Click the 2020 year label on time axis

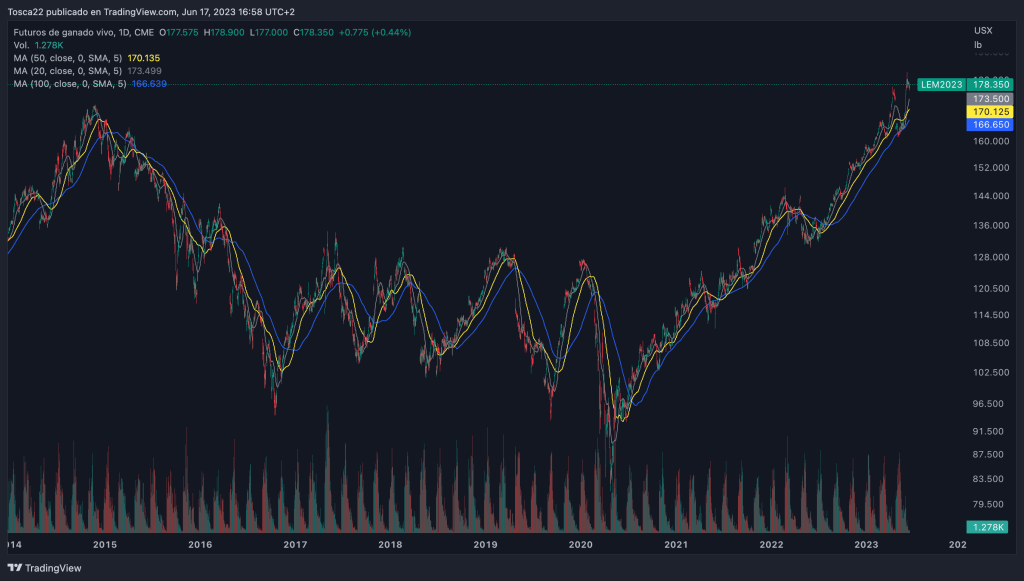(580, 545)
